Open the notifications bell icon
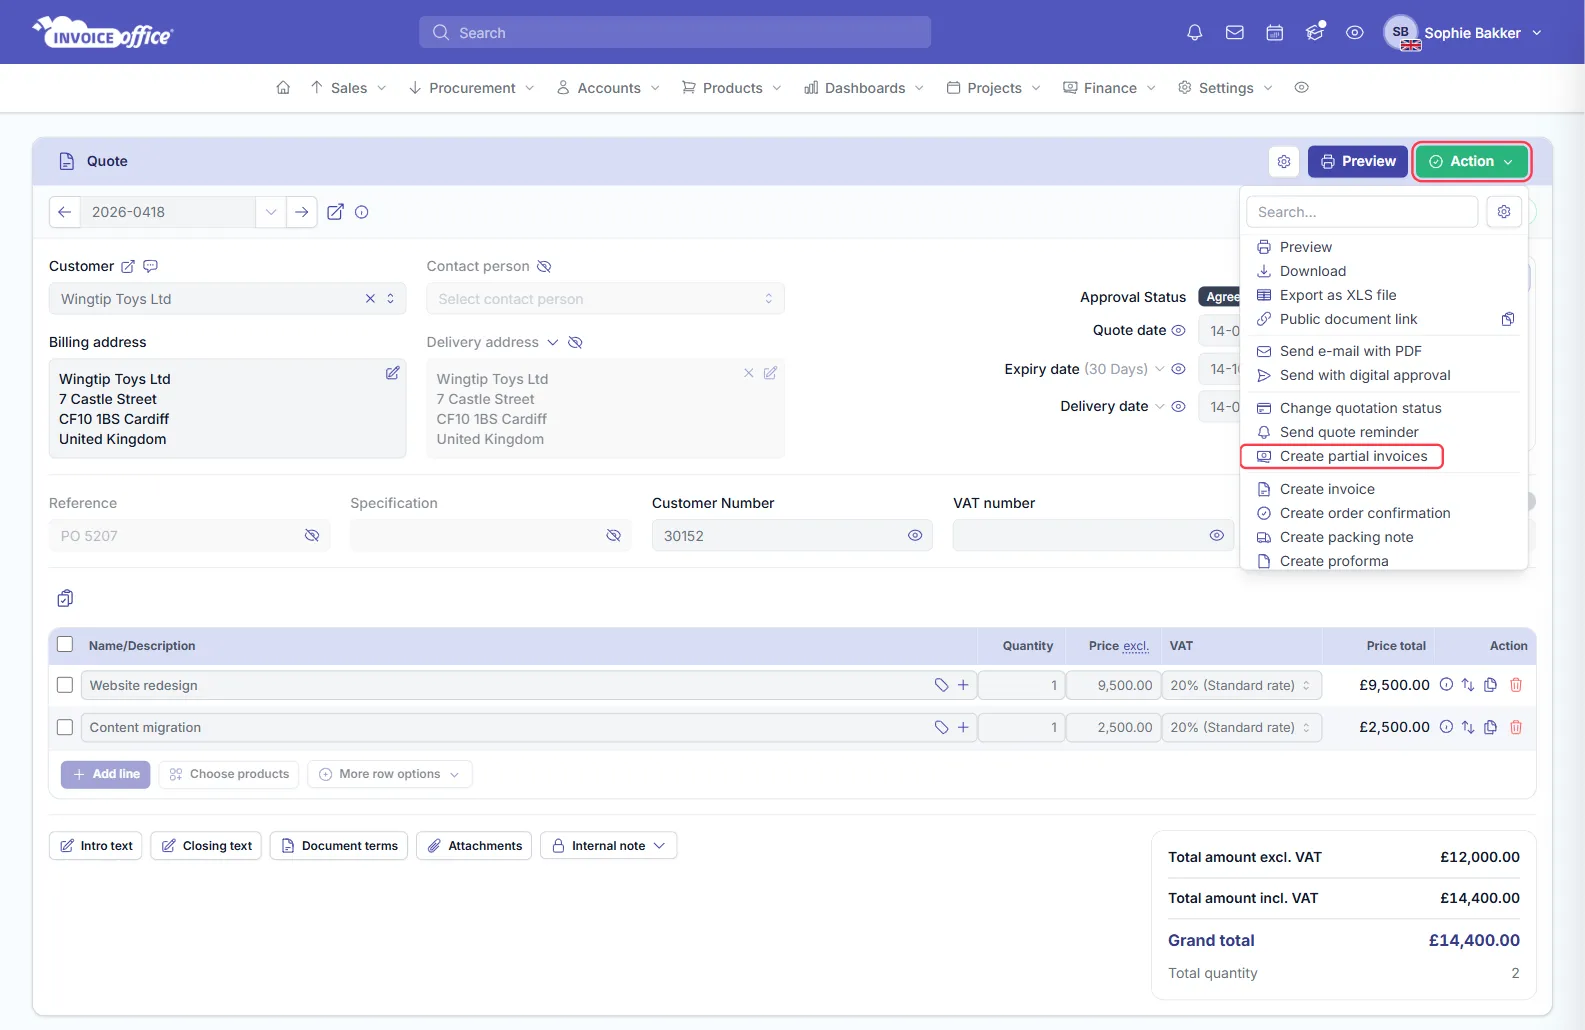This screenshot has width=1585, height=1030. (1194, 33)
